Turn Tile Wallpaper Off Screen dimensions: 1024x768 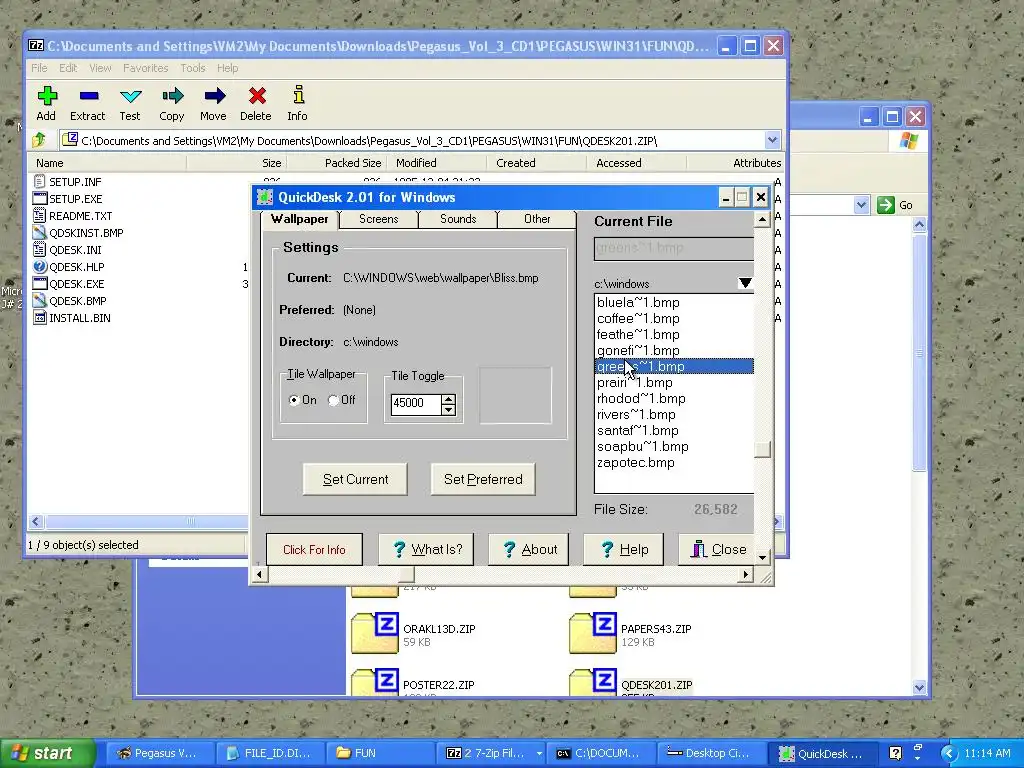click(333, 400)
